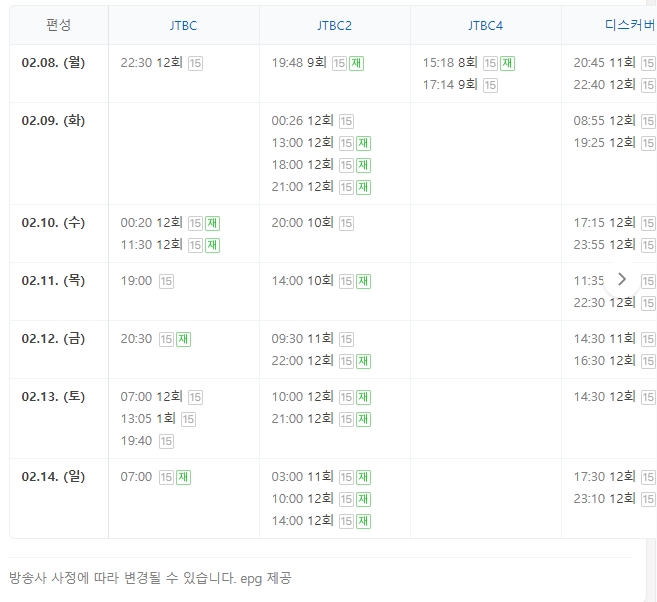Click the 00:20 12회 JTBC entry

[x=151, y=222]
